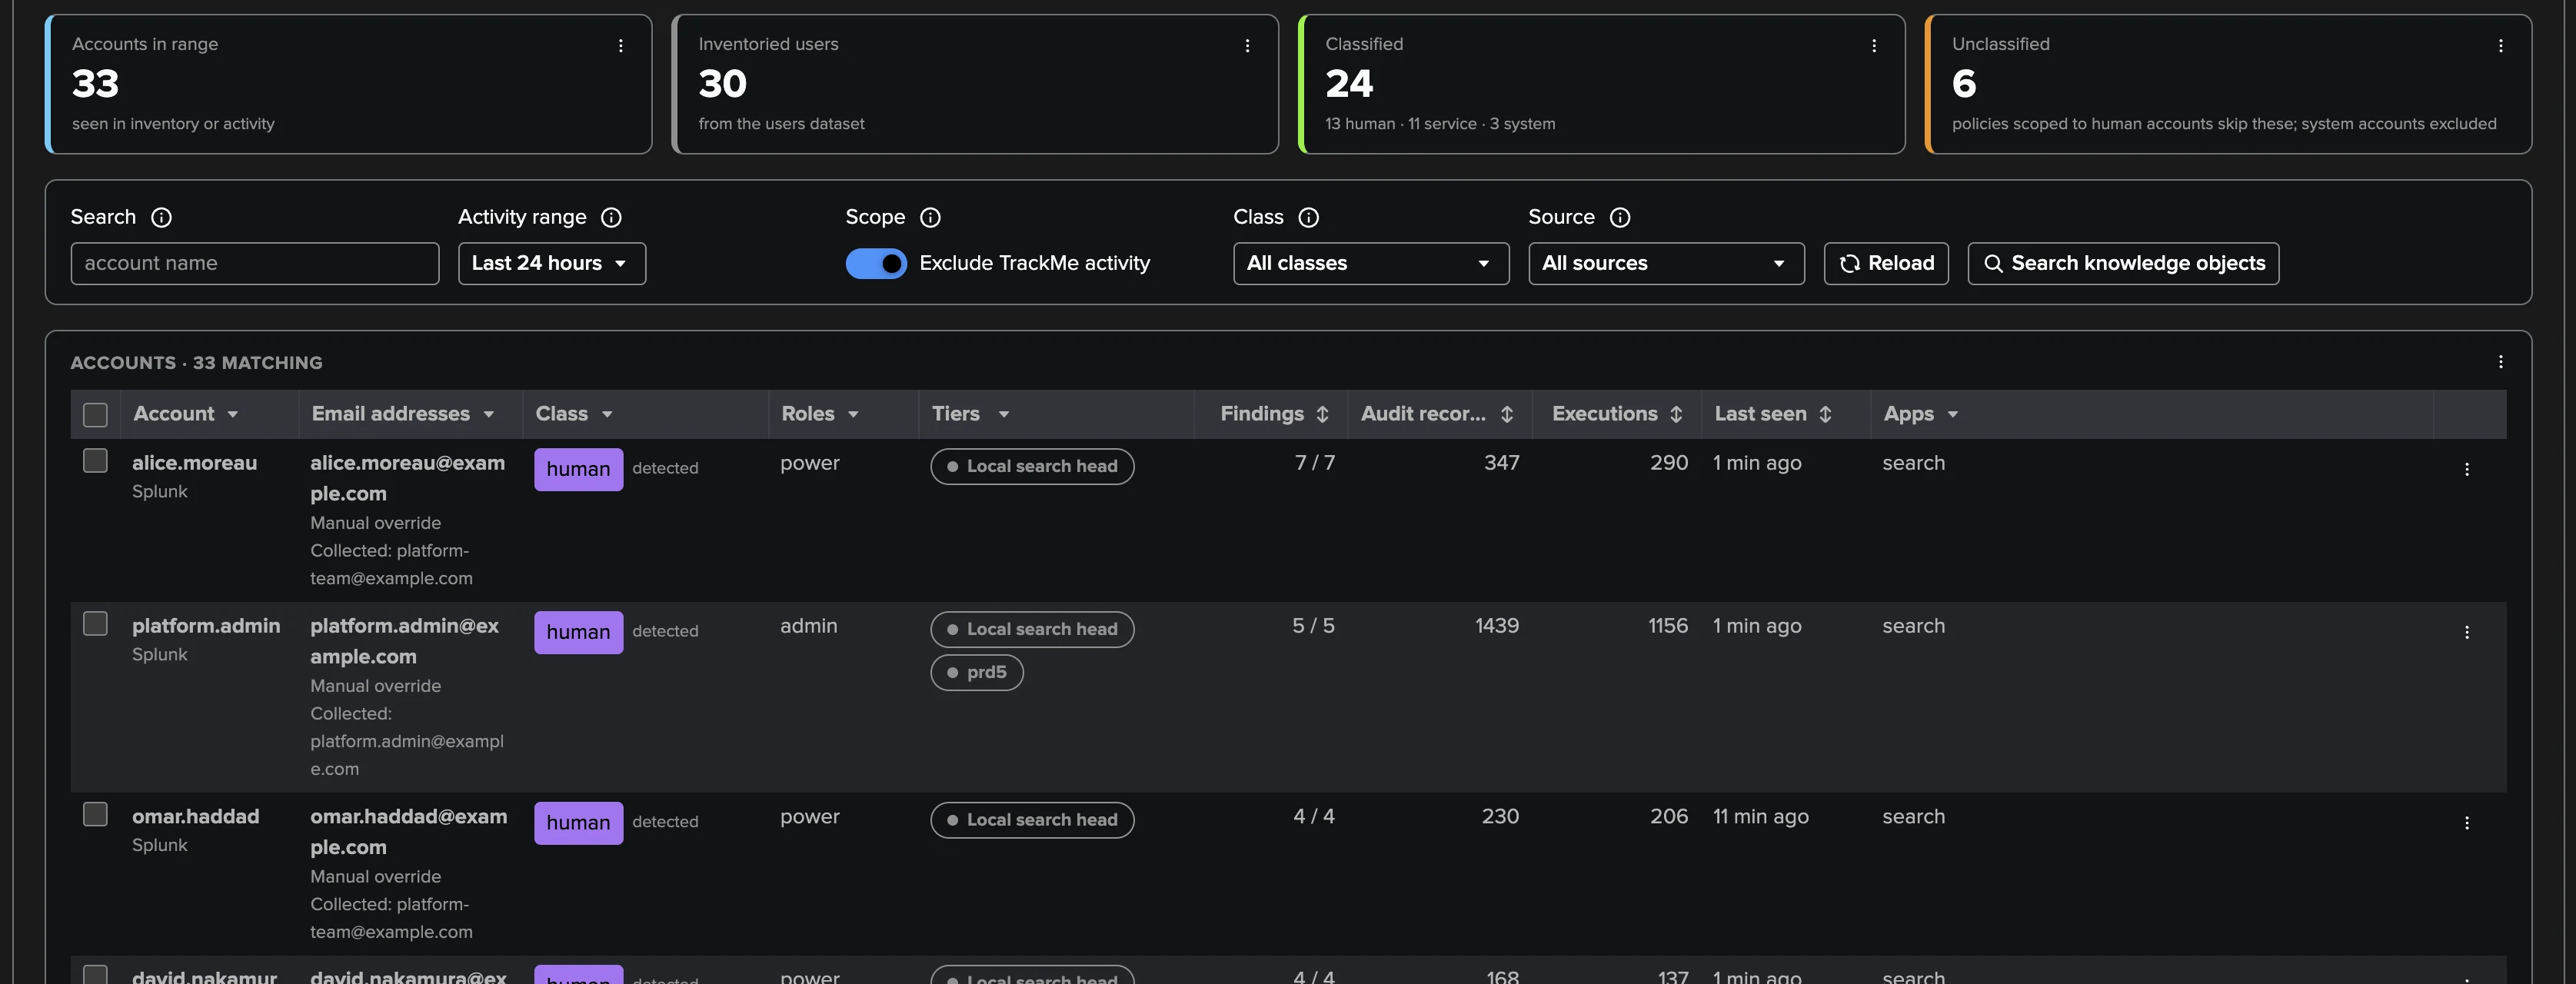This screenshot has height=984, width=2576.
Task: Open row actions menu for platform.admin
Action: pos(2467,632)
